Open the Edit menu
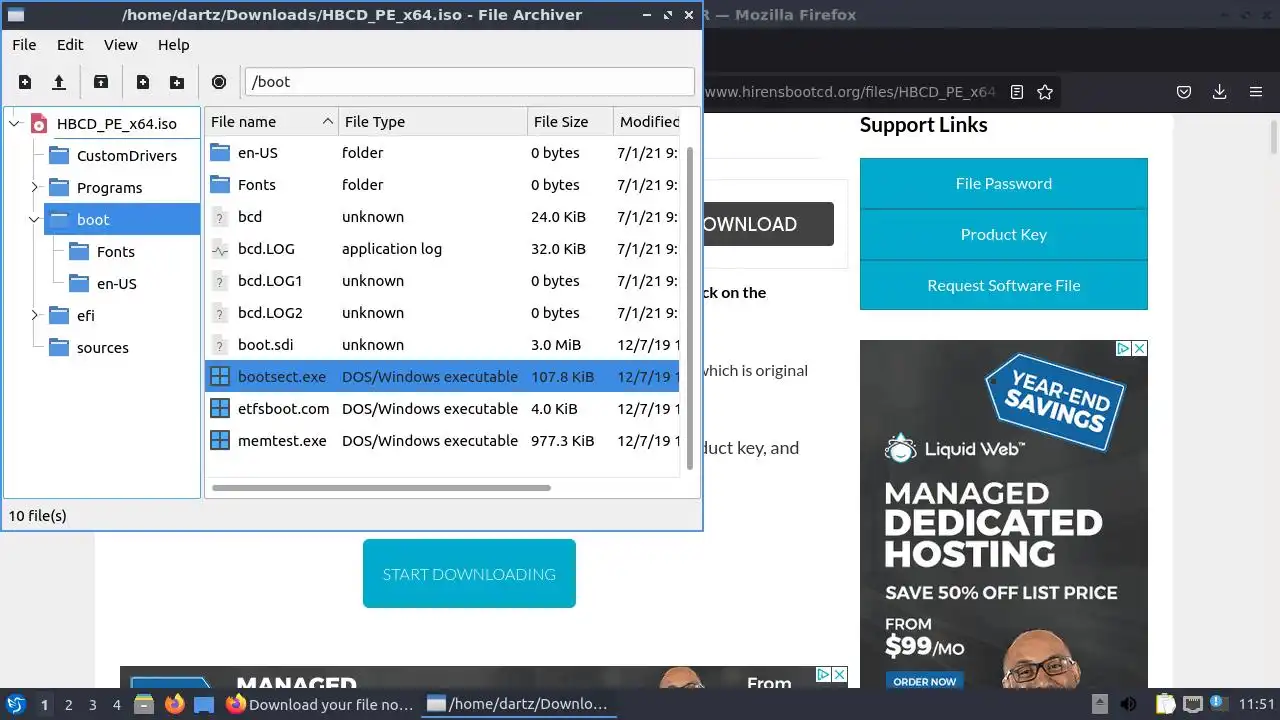The height and width of the screenshot is (720, 1280). tap(70, 45)
